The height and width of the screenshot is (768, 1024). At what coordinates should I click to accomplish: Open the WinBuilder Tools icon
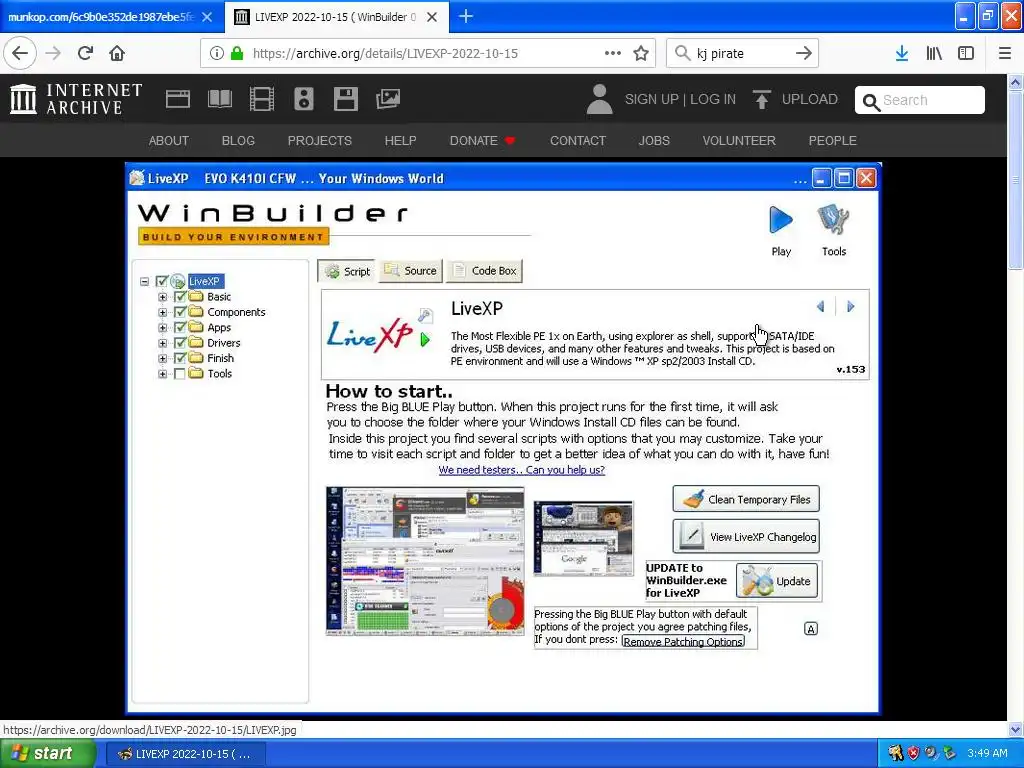tap(833, 220)
